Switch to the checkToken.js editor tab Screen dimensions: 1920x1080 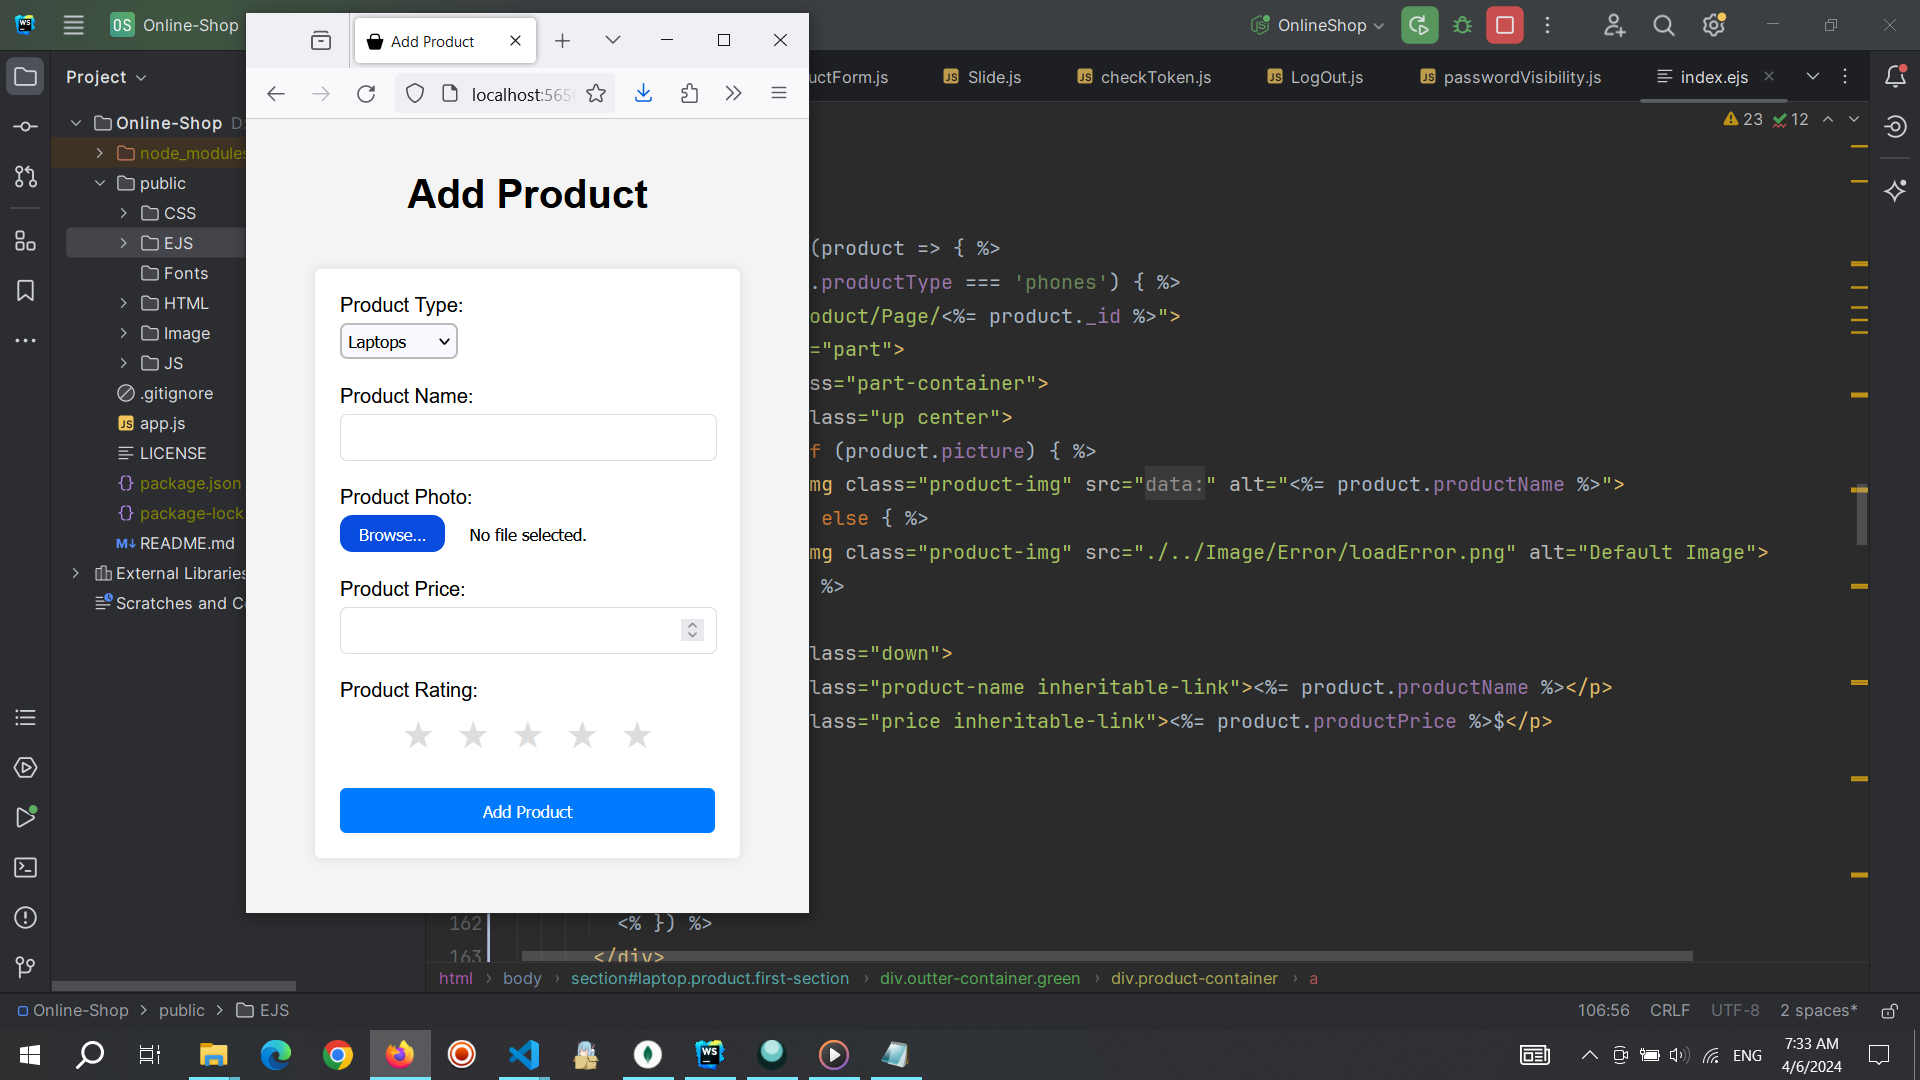(x=1144, y=77)
